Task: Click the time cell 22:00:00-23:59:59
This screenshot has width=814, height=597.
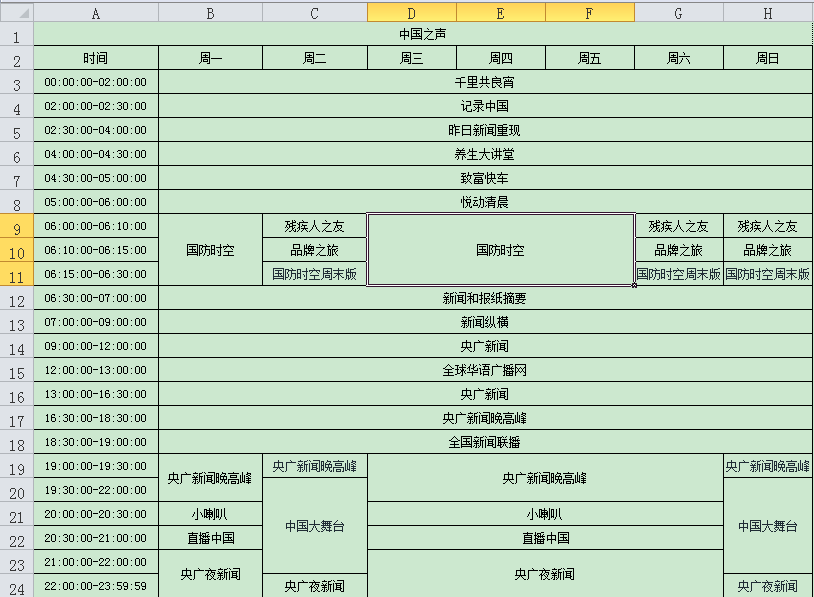Action: pos(96,586)
